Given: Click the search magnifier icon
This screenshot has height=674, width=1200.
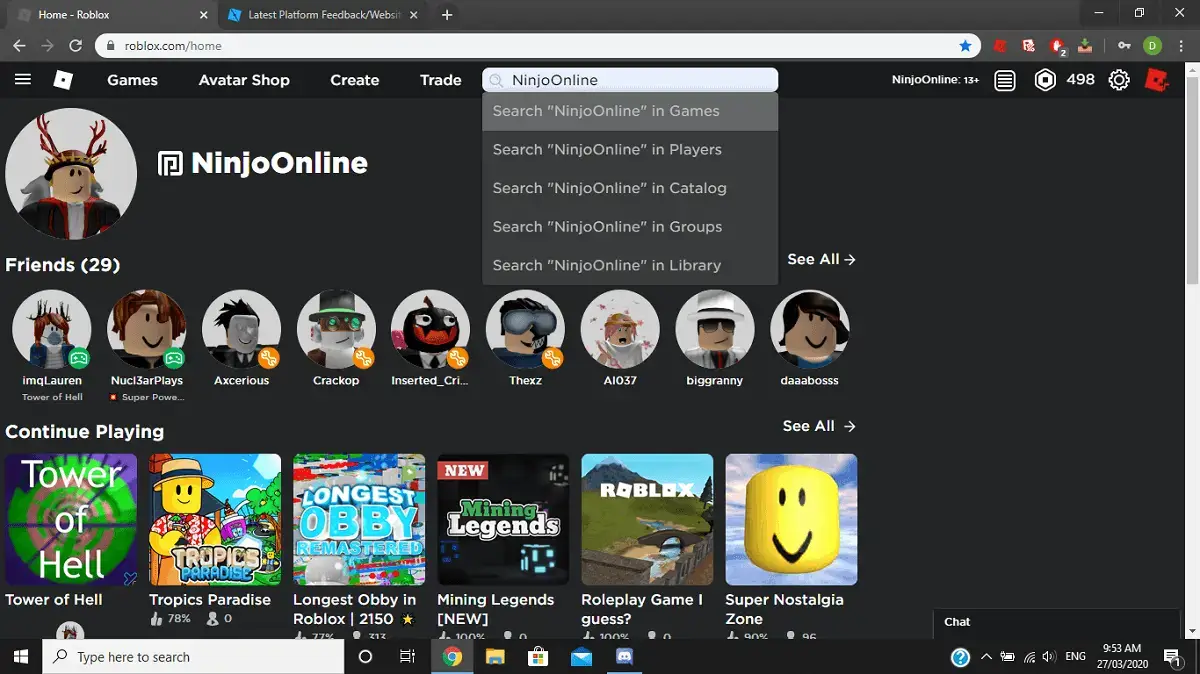Looking at the screenshot, I should [x=496, y=80].
